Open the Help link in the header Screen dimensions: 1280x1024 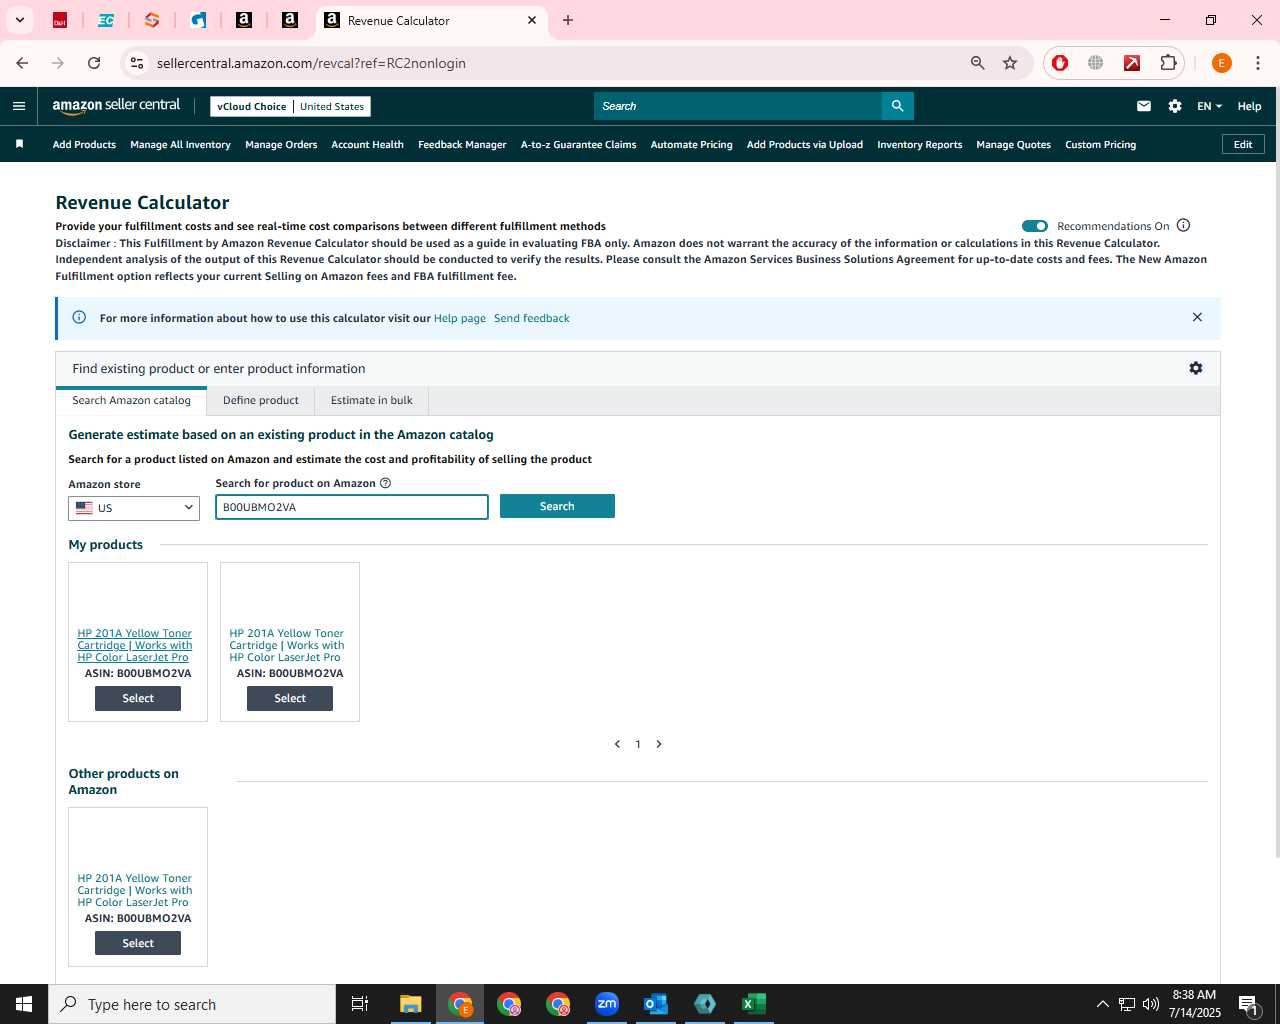pos(1249,106)
